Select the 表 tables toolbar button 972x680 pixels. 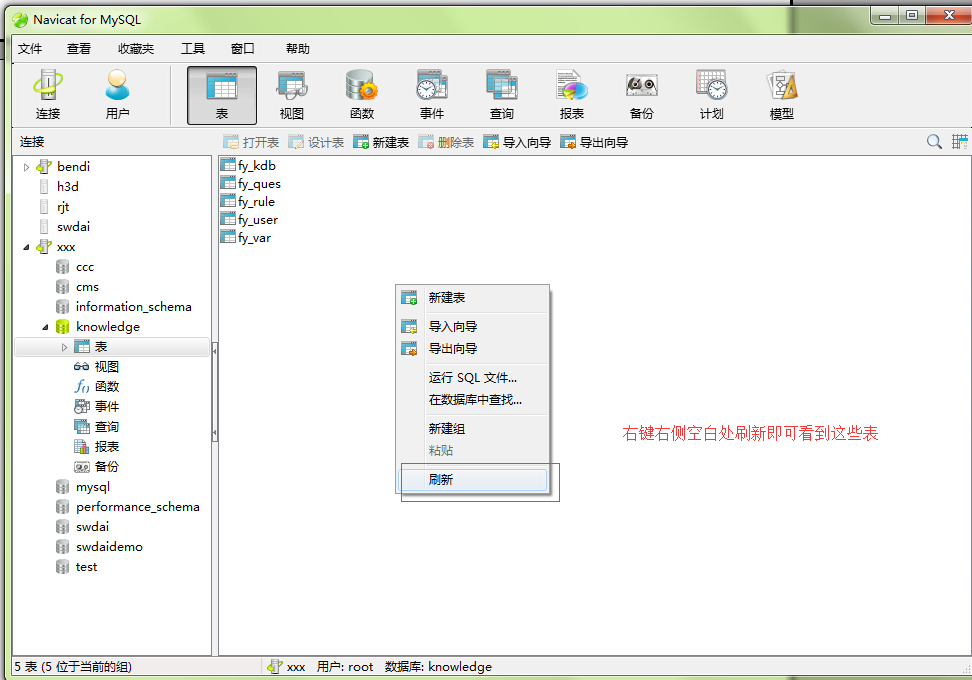[222, 95]
